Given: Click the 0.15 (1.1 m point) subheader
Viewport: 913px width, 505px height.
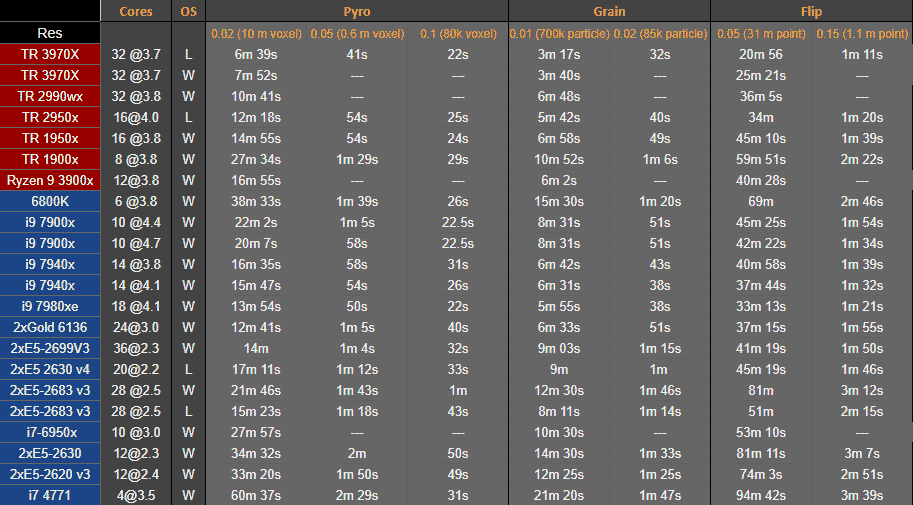Looking at the screenshot, I should coord(862,34).
